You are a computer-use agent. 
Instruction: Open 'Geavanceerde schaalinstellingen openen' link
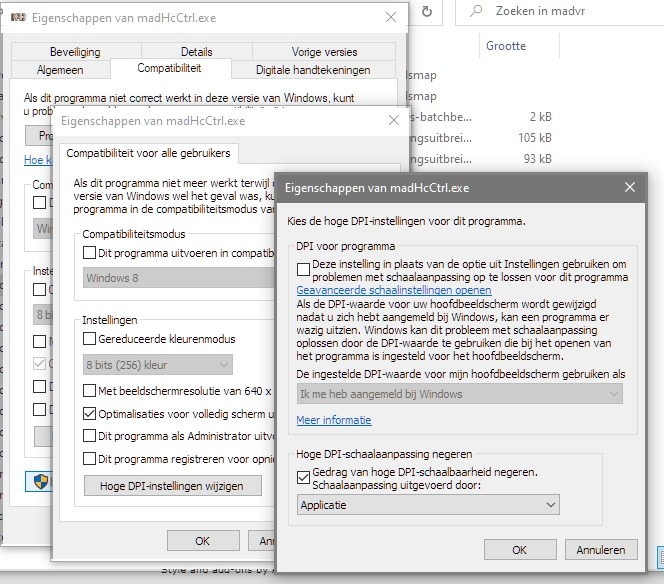click(394, 290)
